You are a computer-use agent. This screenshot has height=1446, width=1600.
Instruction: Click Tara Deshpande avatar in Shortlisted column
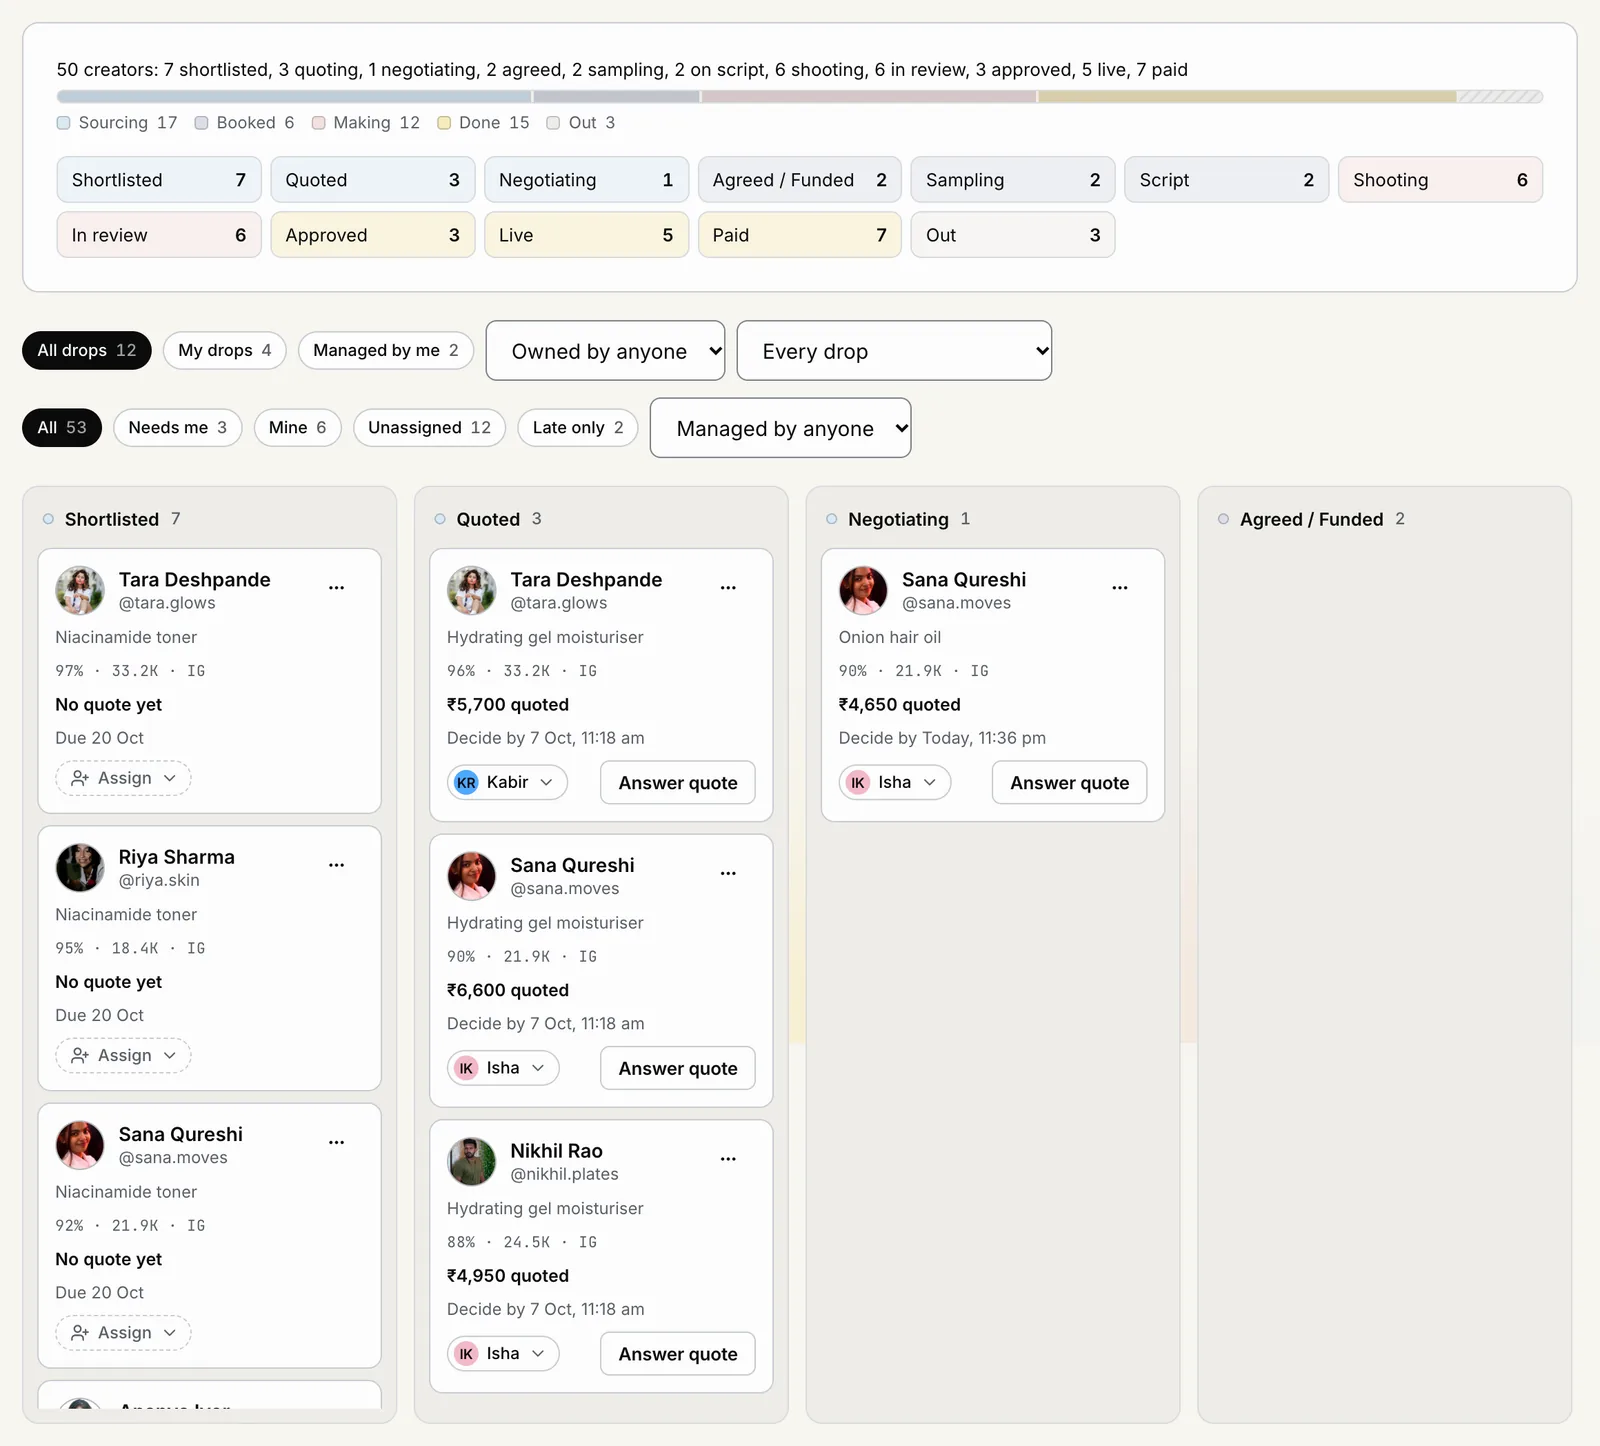[80, 590]
